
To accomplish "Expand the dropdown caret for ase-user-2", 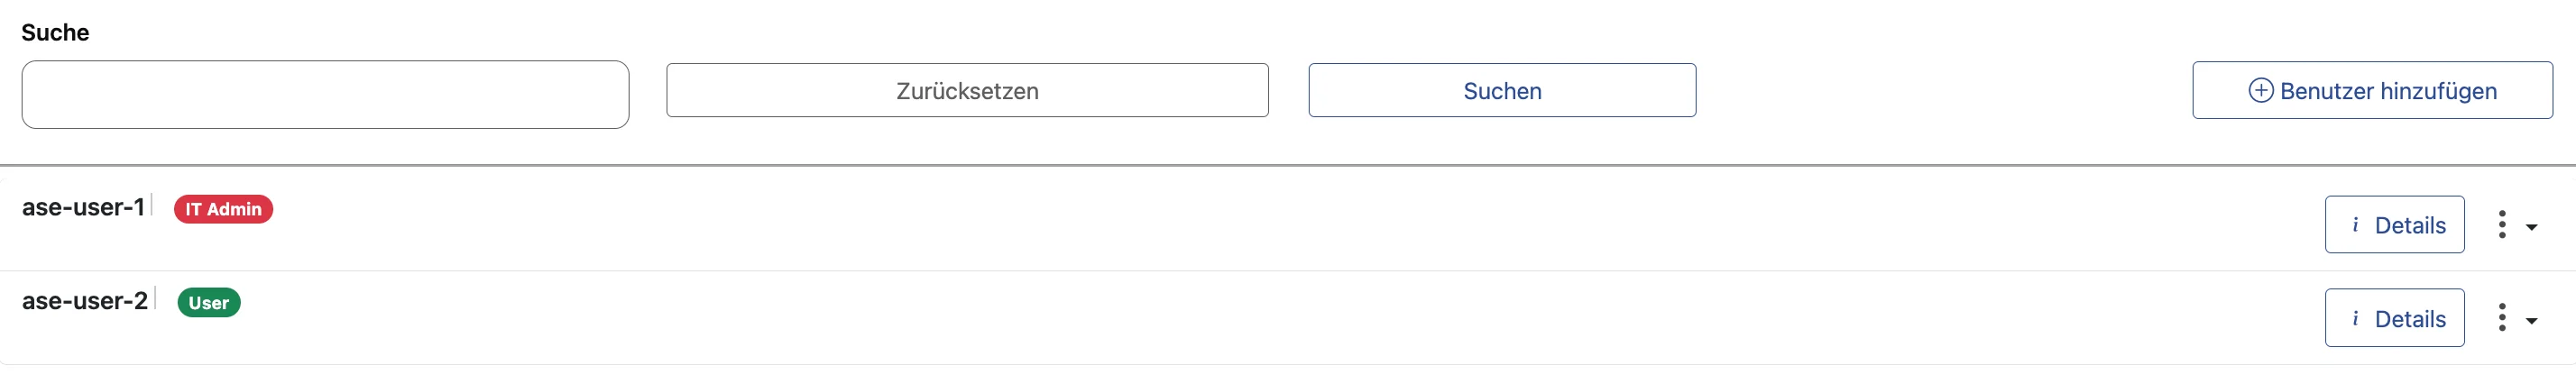I will pyautogui.click(x=2531, y=321).
